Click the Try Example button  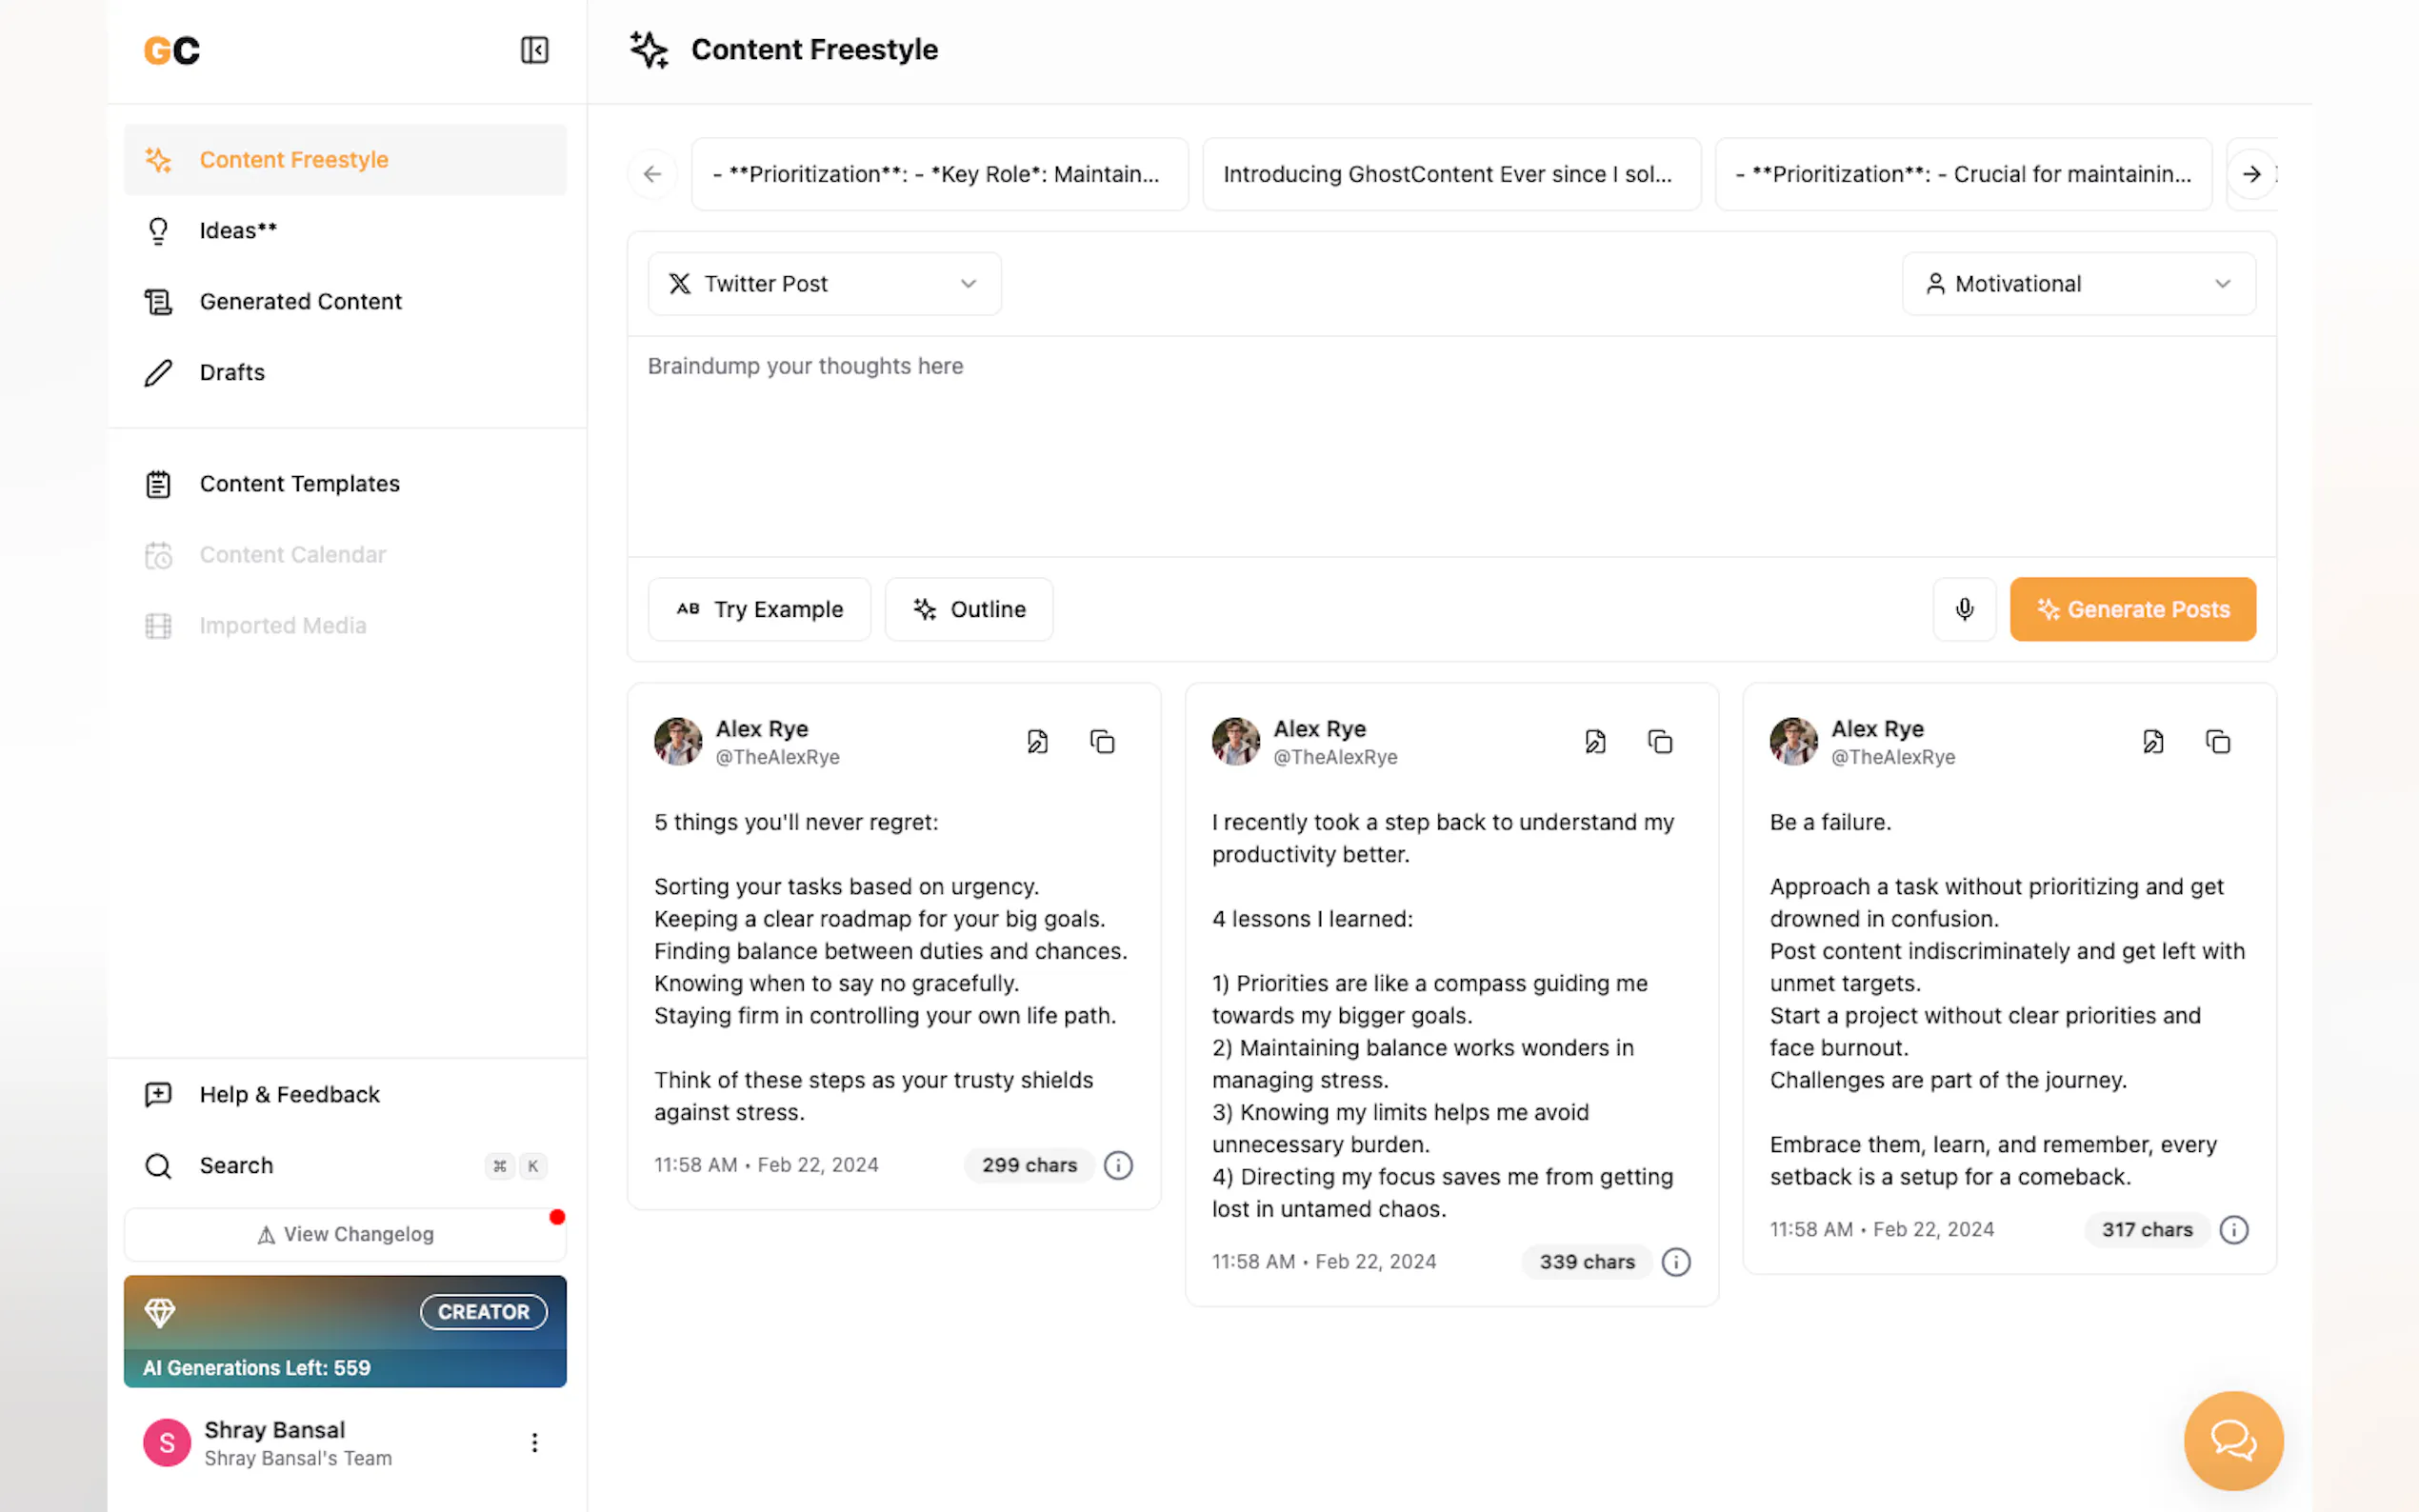click(759, 609)
